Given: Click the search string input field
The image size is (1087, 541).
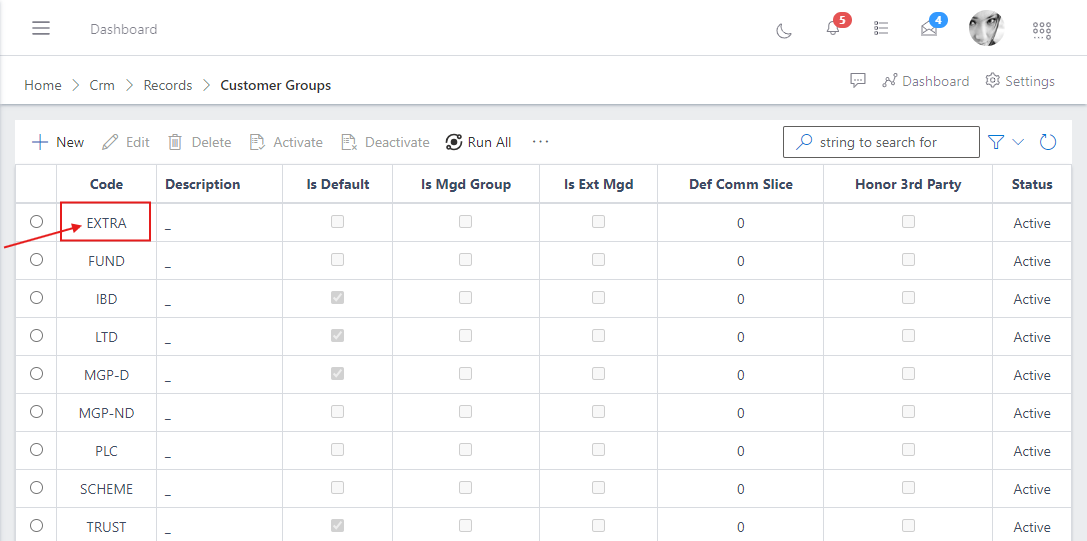Looking at the screenshot, I should pos(890,142).
